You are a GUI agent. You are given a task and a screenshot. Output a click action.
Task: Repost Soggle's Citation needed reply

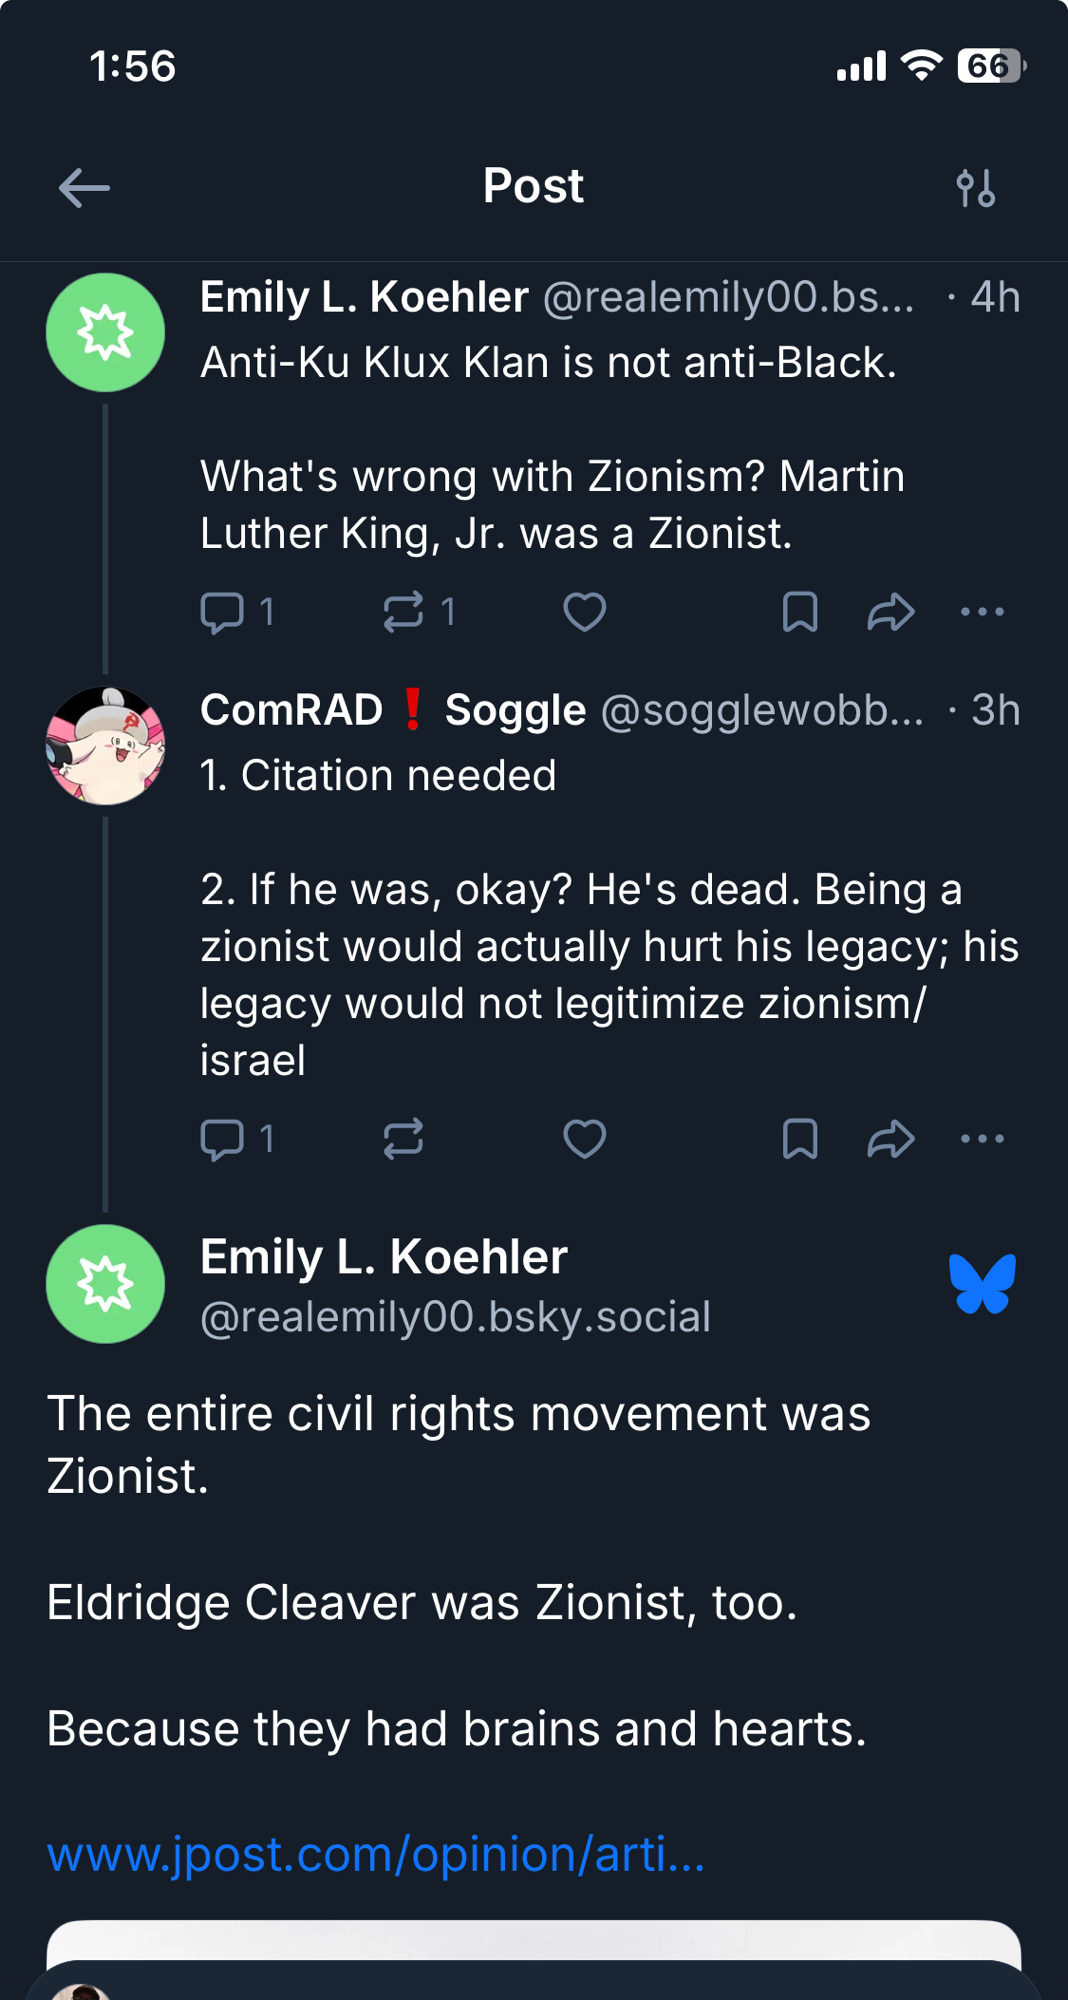tap(404, 1139)
